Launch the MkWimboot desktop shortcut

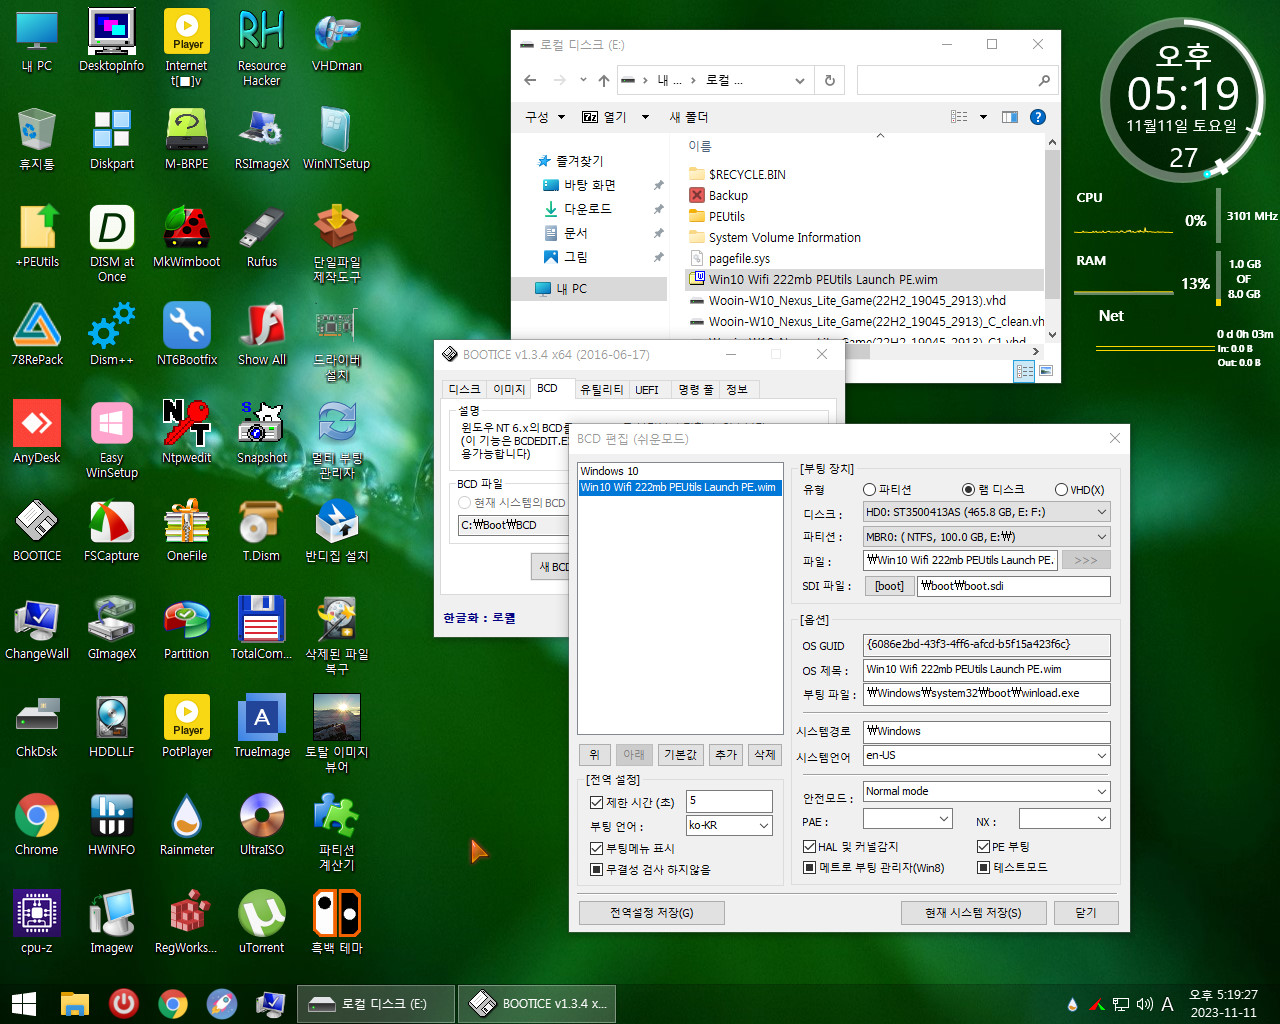point(187,238)
